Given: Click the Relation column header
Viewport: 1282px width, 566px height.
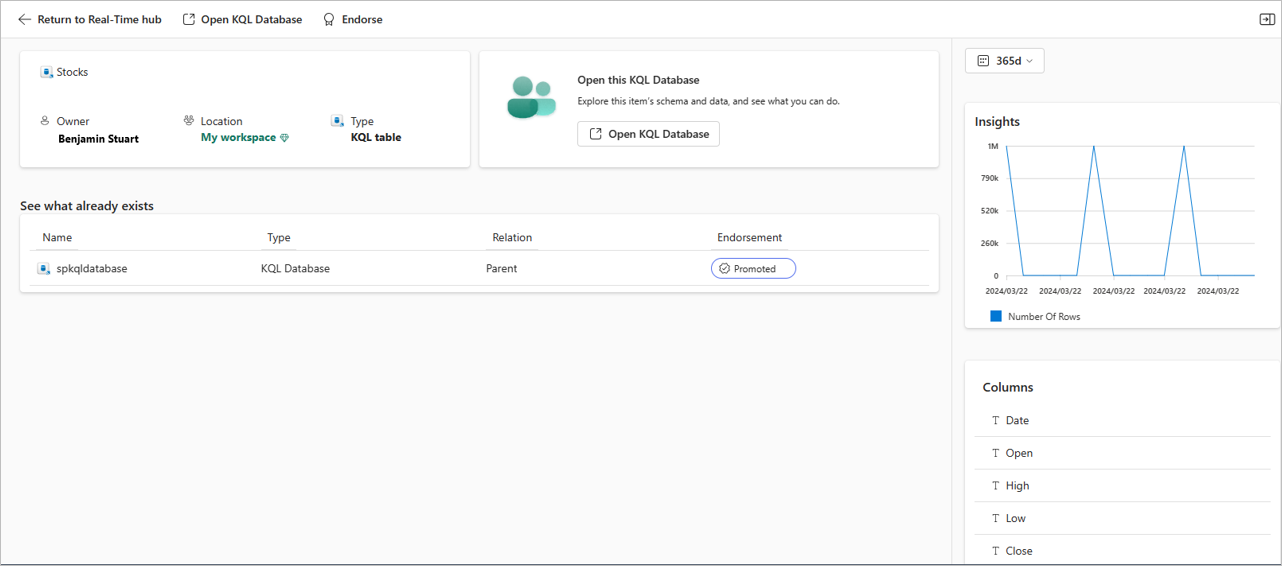Looking at the screenshot, I should tap(512, 238).
